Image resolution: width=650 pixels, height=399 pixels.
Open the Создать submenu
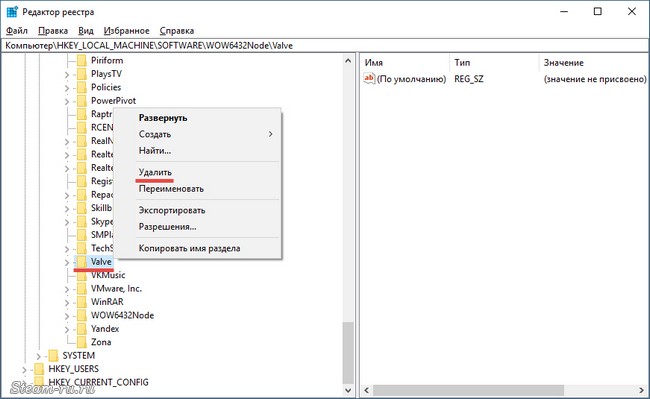198,134
